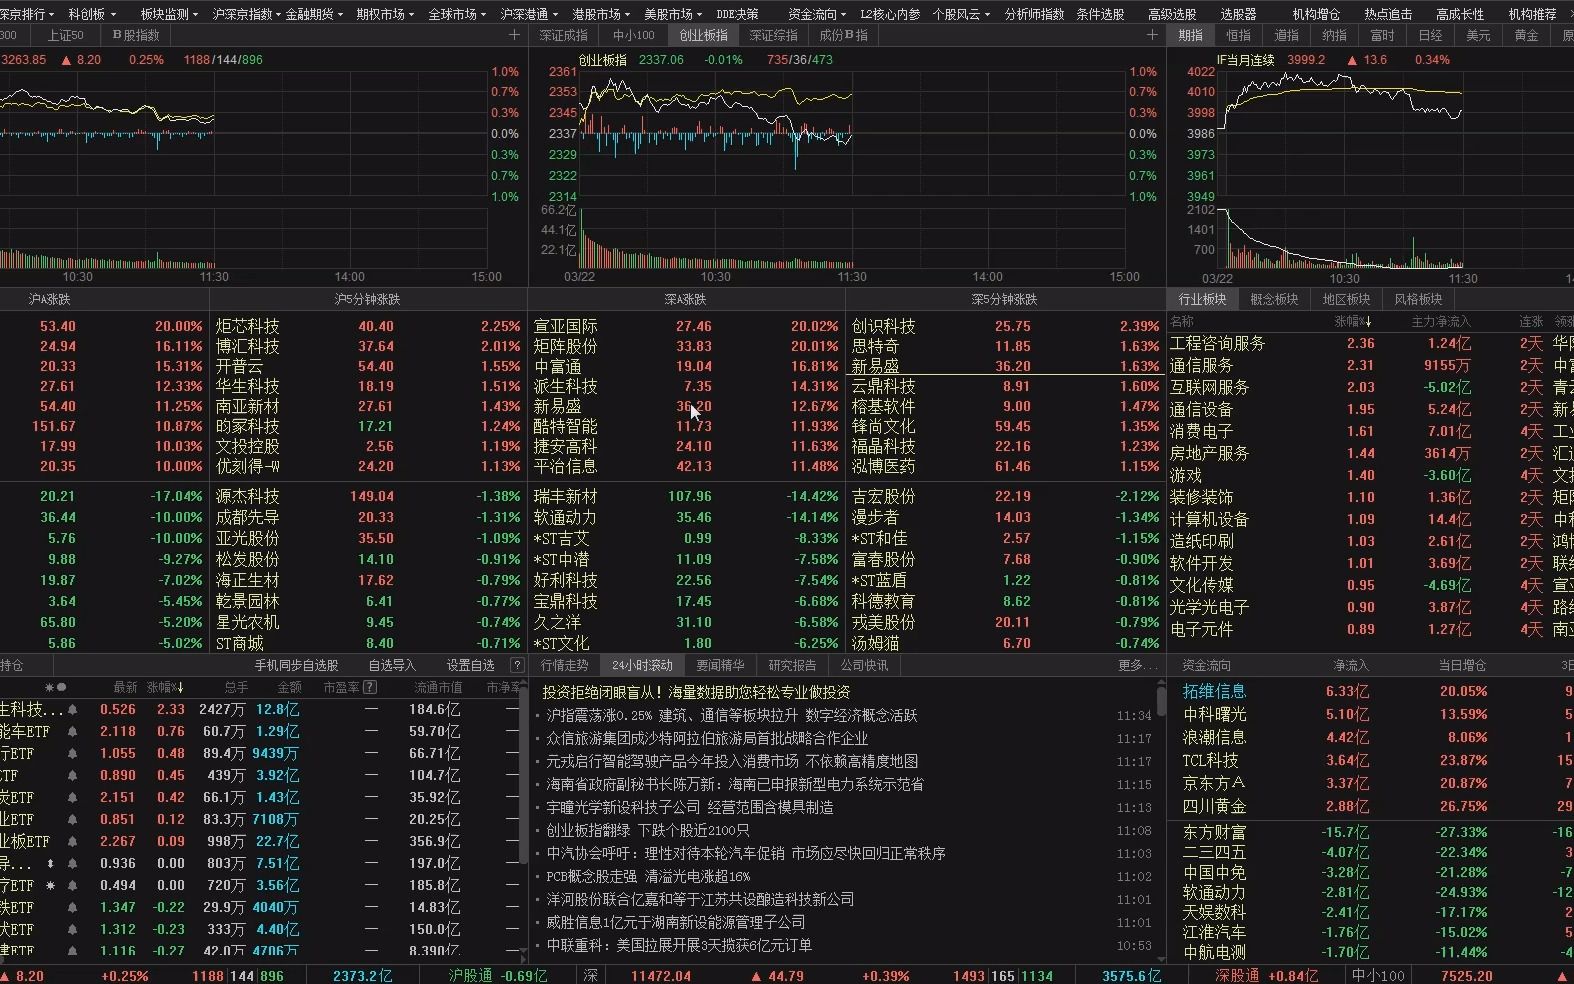The width and height of the screenshot is (1574, 984).
Task: Open 热点追击 menu item
Action: coord(1388,14)
